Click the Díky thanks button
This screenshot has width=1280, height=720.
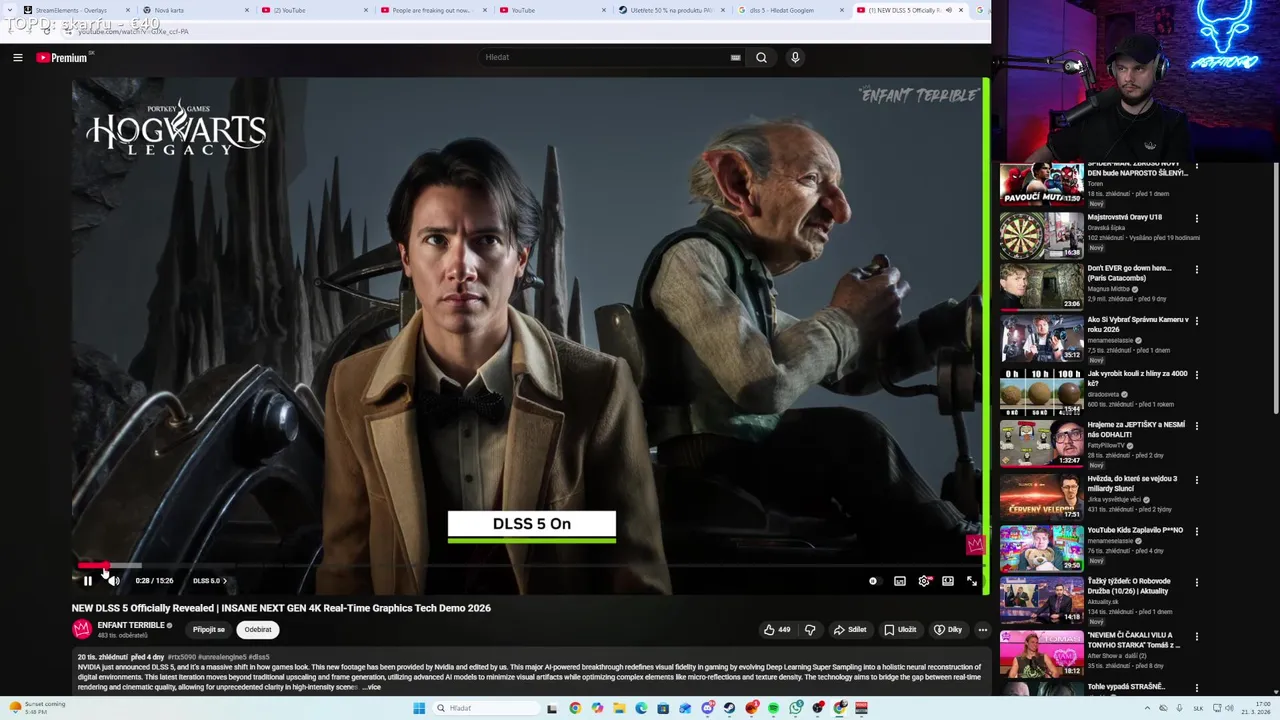(948, 630)
